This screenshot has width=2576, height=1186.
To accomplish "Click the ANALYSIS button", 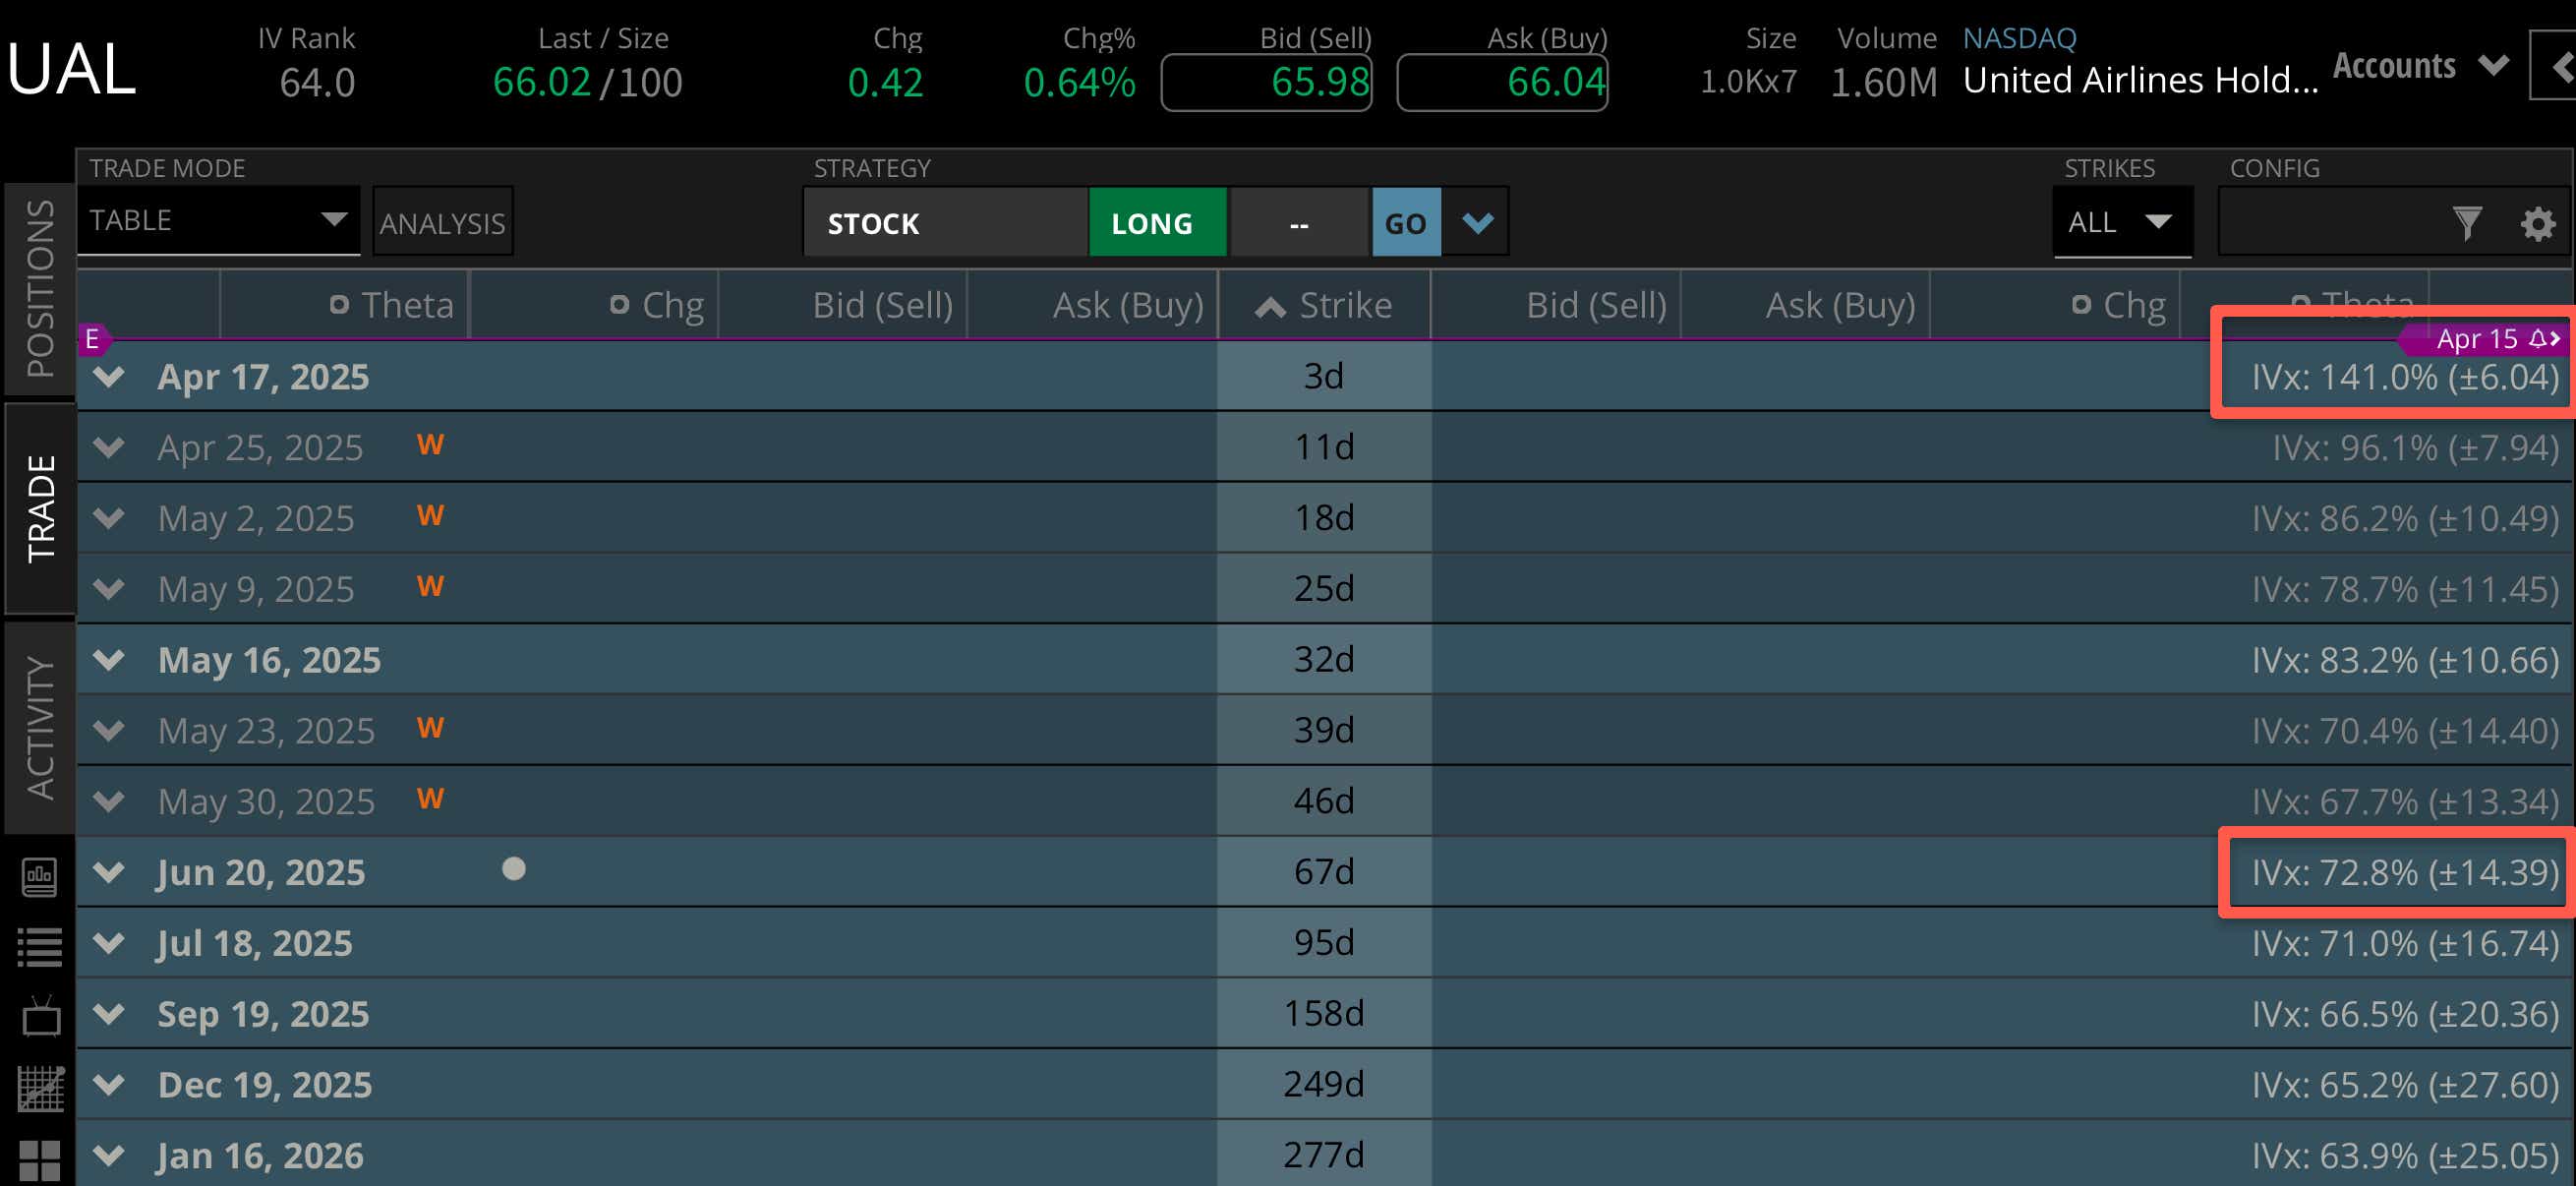I will click(x=442, y=222).
